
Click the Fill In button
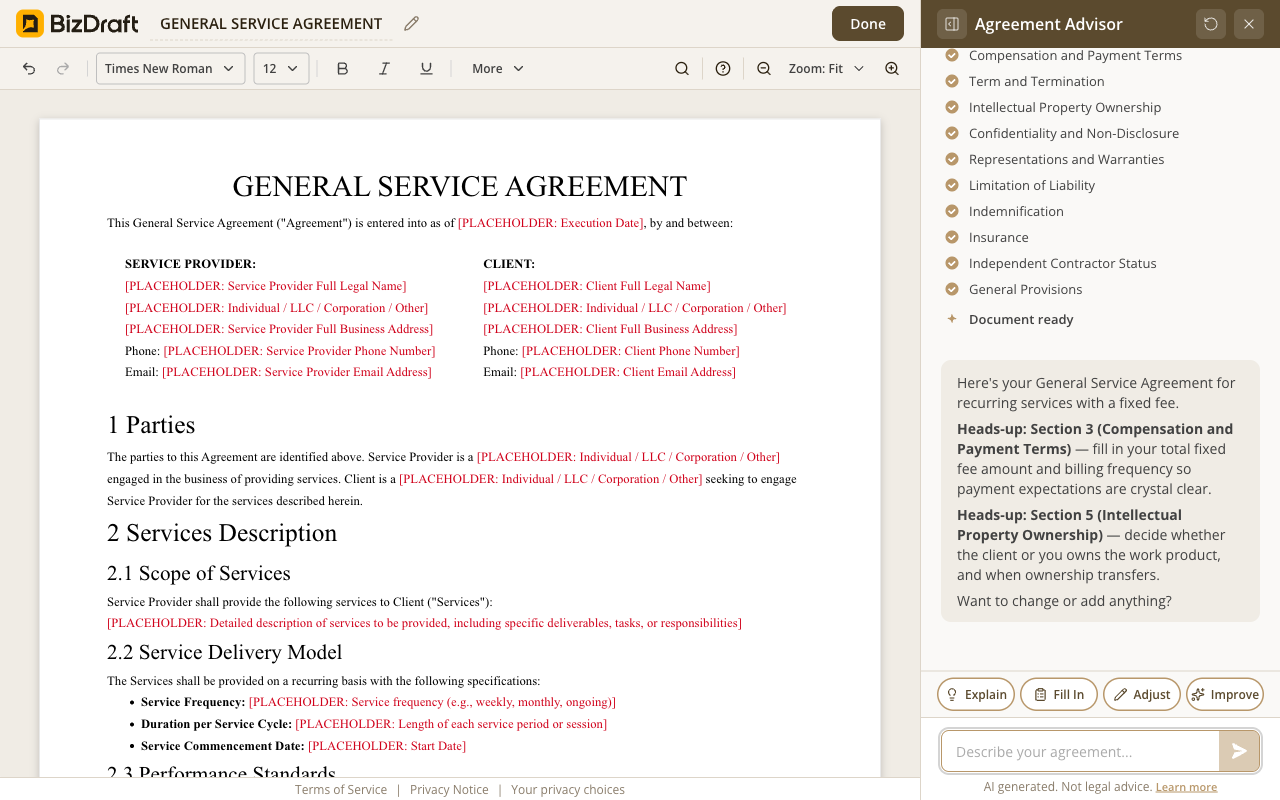(1059, 694)
